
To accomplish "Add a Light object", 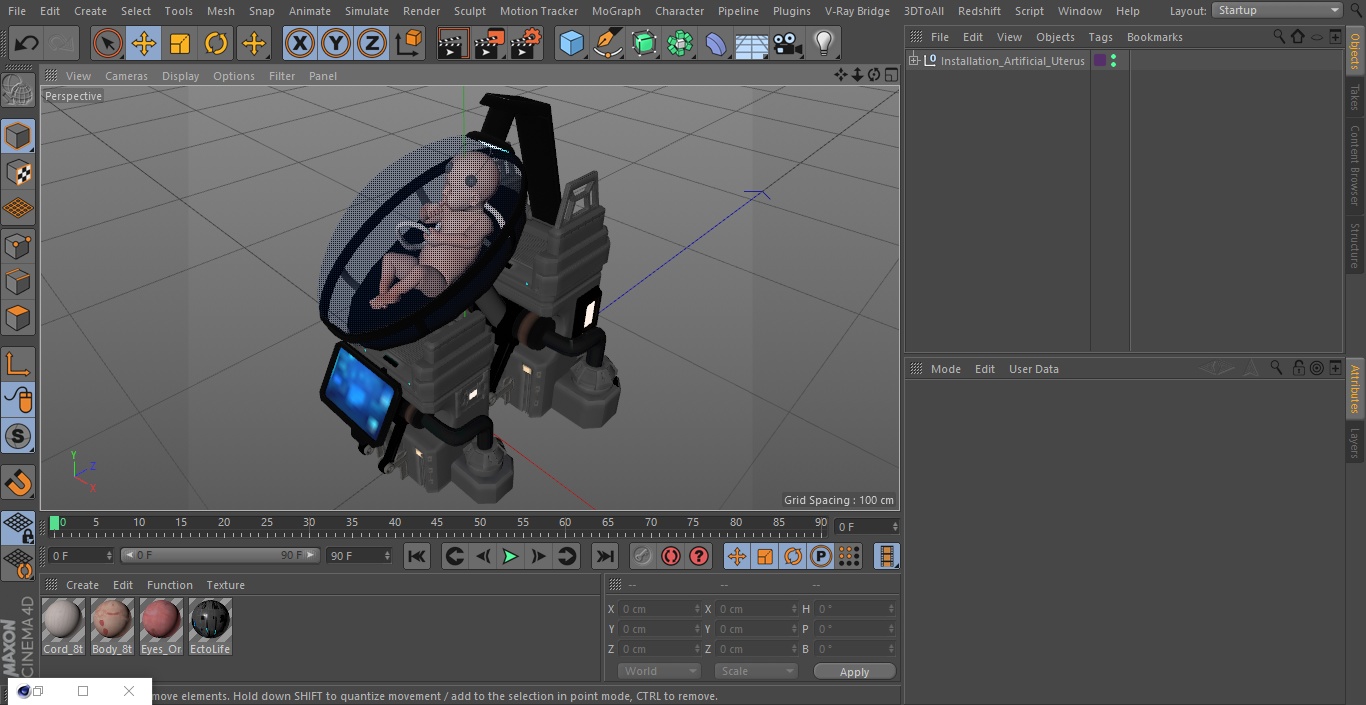I will pyautogui.click(x=823, y=44).
